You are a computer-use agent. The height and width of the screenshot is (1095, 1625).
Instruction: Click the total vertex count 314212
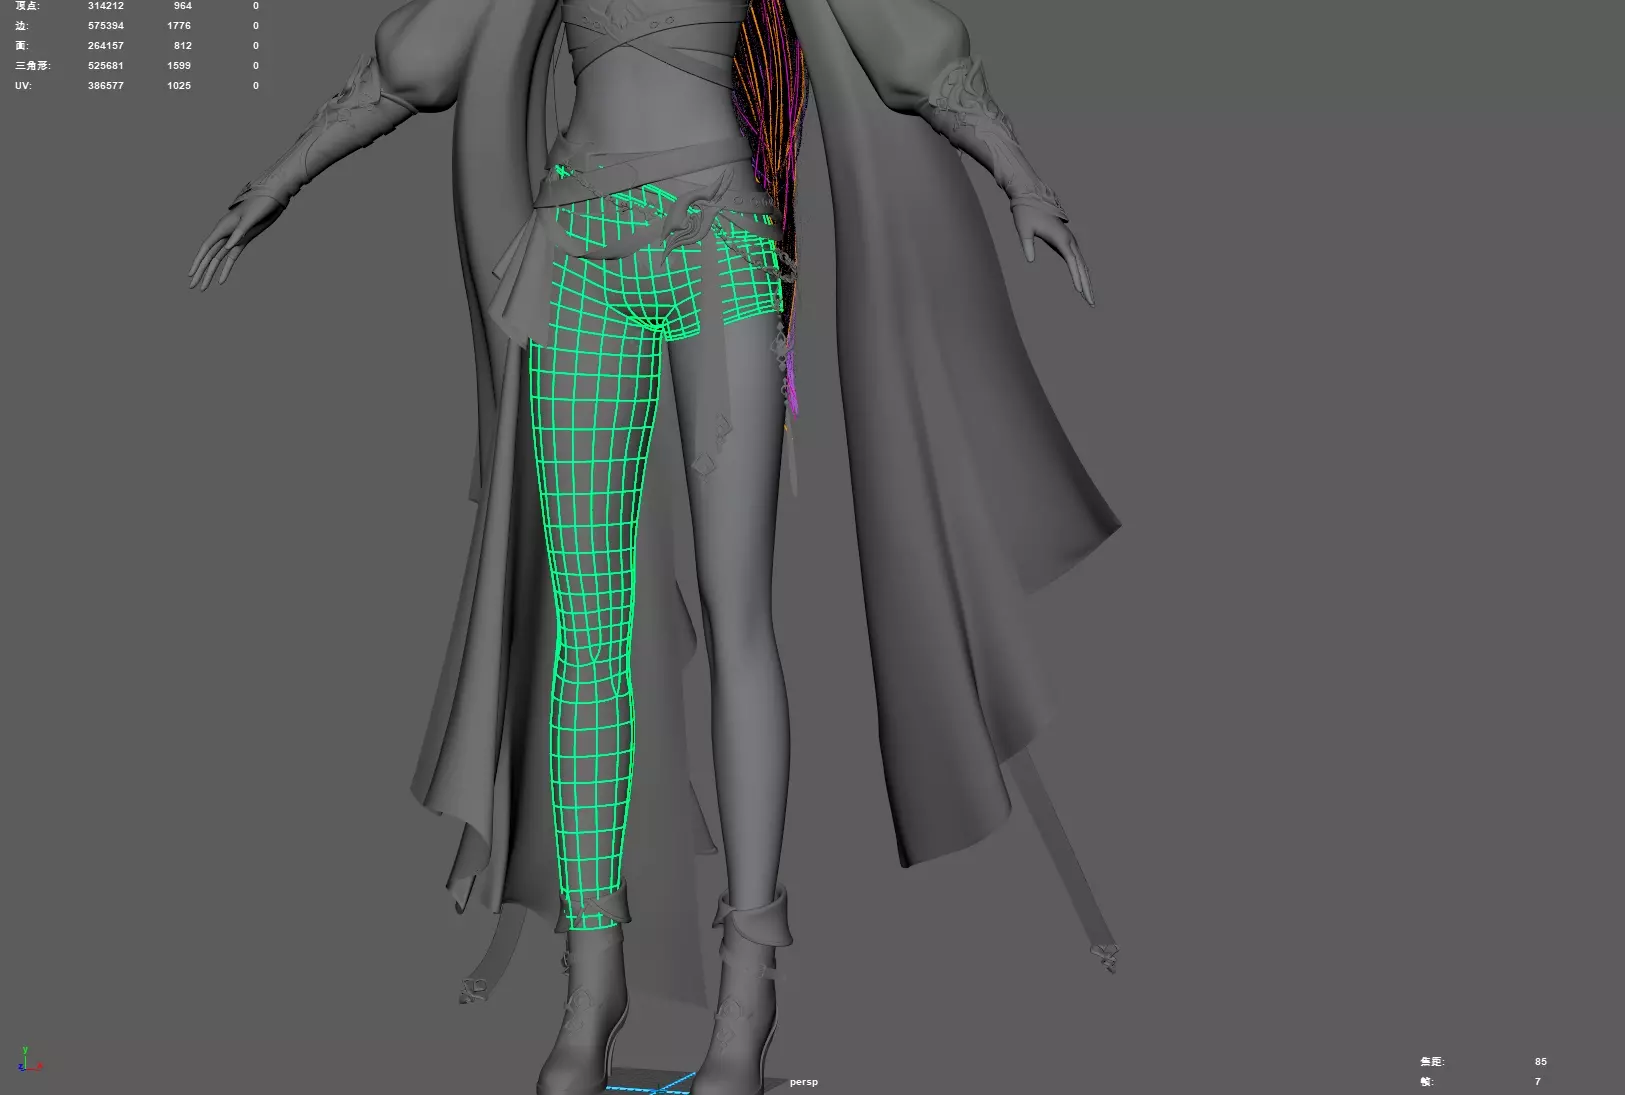pos(106,6)
